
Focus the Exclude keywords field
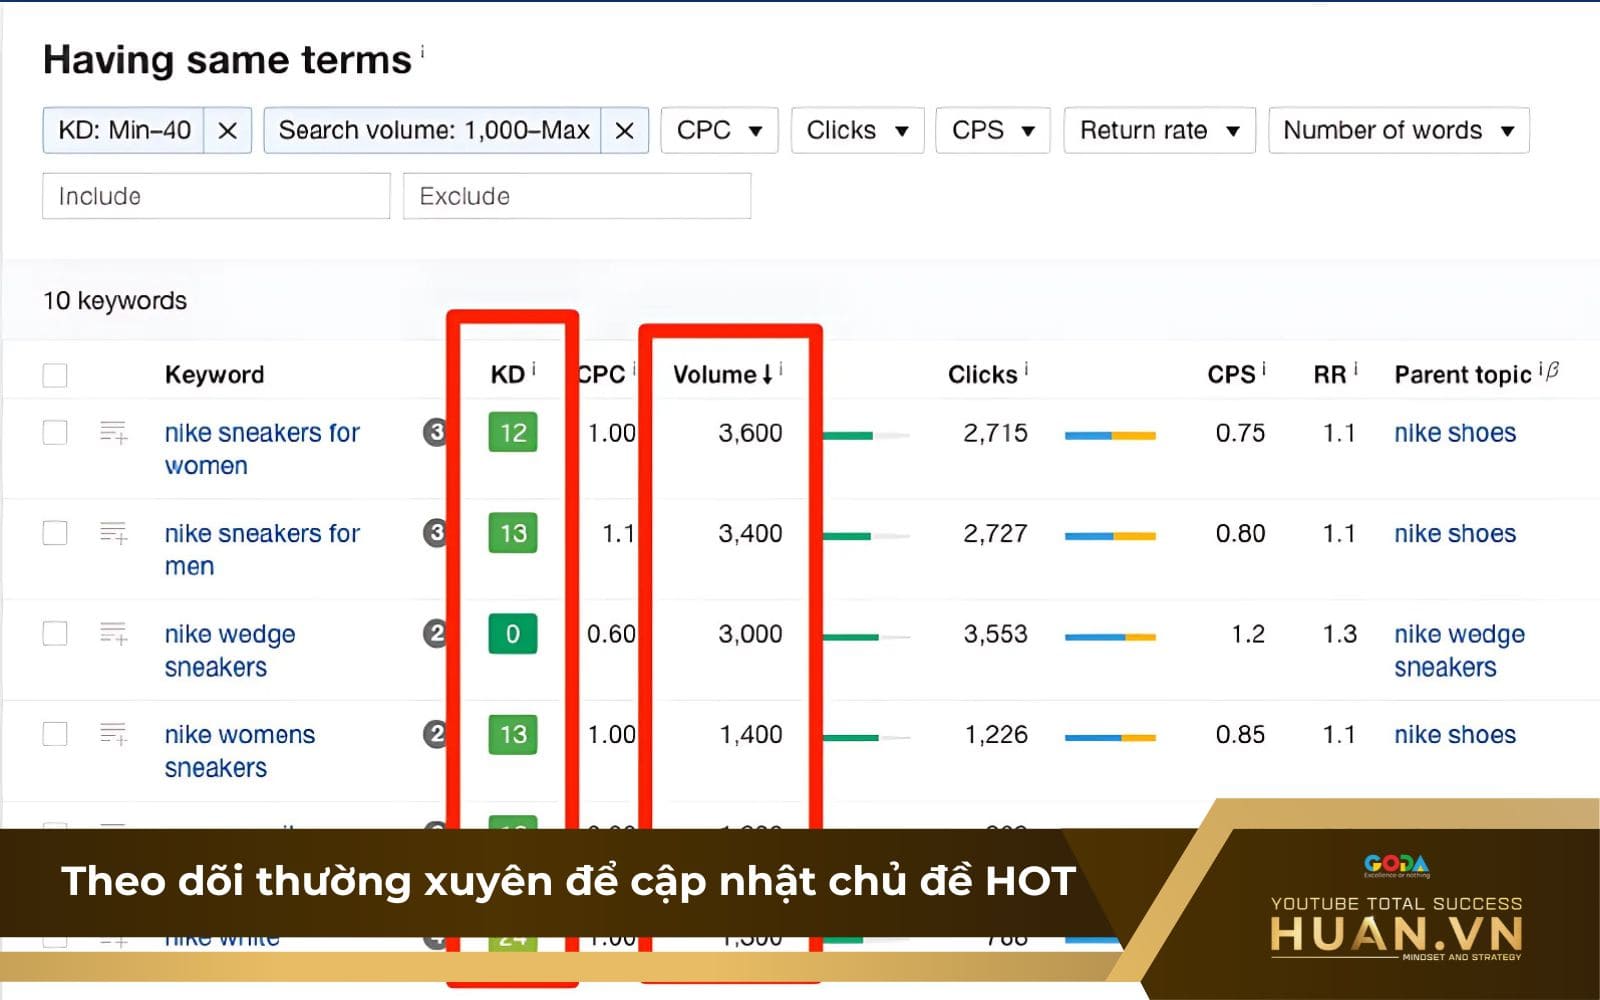click(x=577, y=196)
